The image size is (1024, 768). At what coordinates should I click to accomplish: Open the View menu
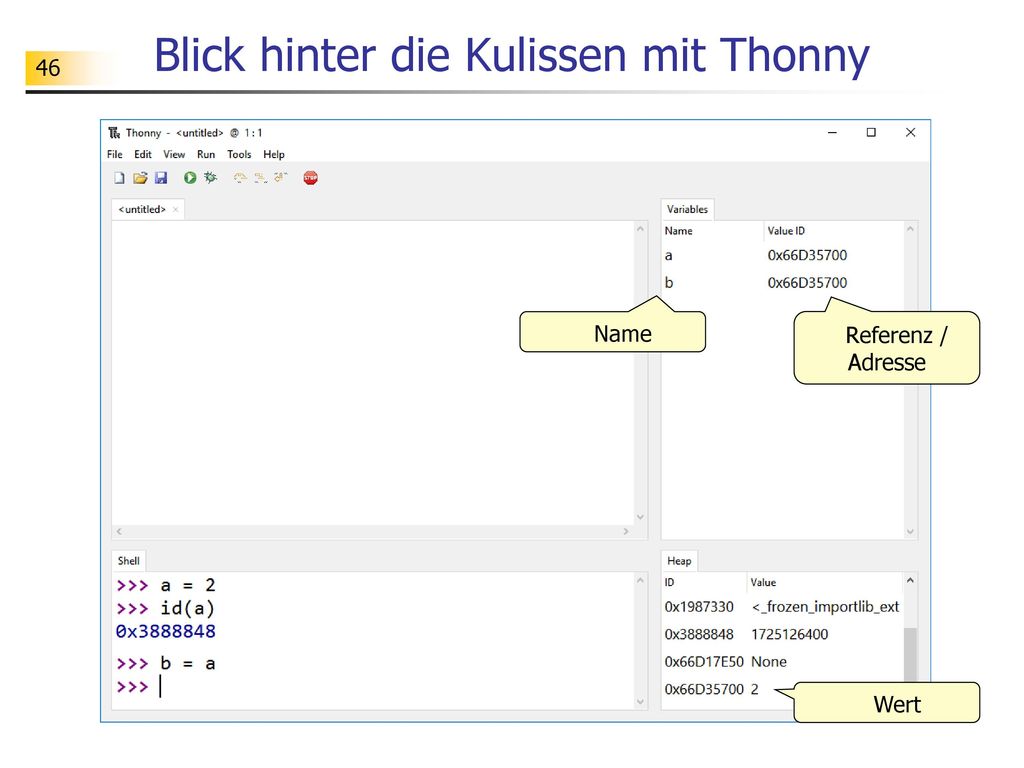[x=174, y=154]
